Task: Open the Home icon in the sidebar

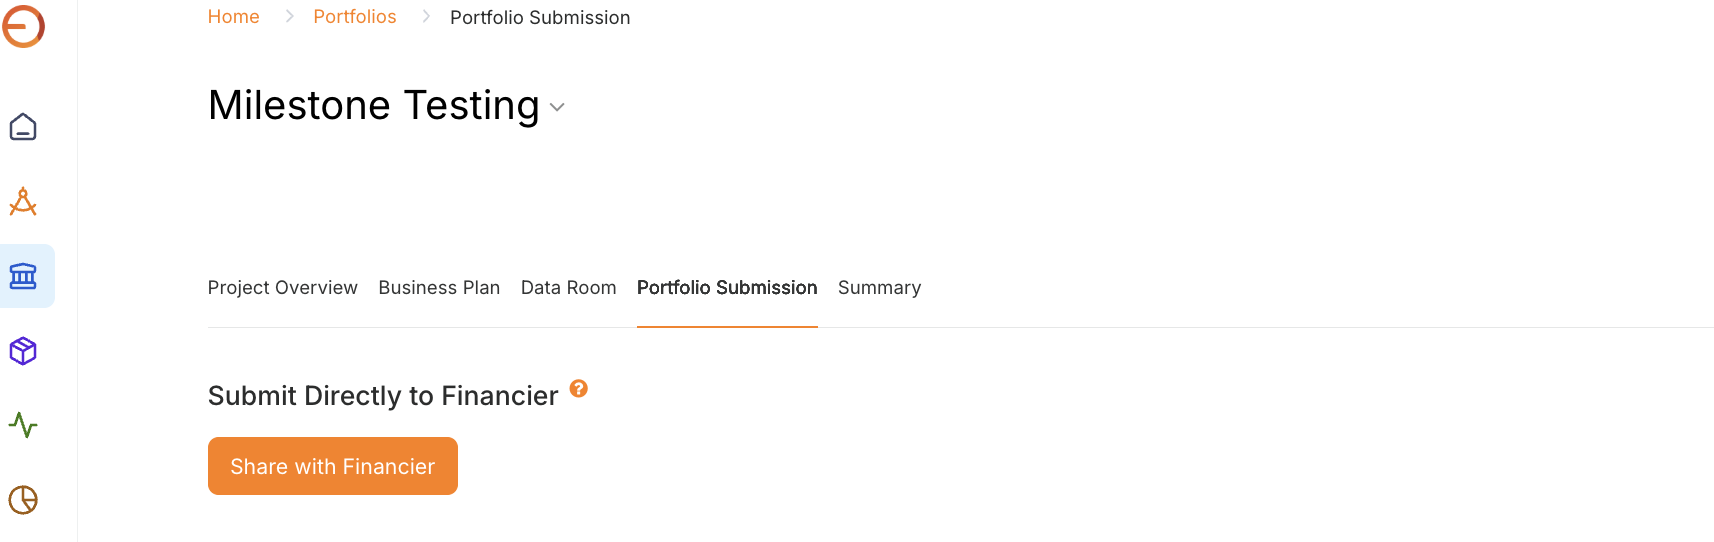Action: tap(23, 127)
